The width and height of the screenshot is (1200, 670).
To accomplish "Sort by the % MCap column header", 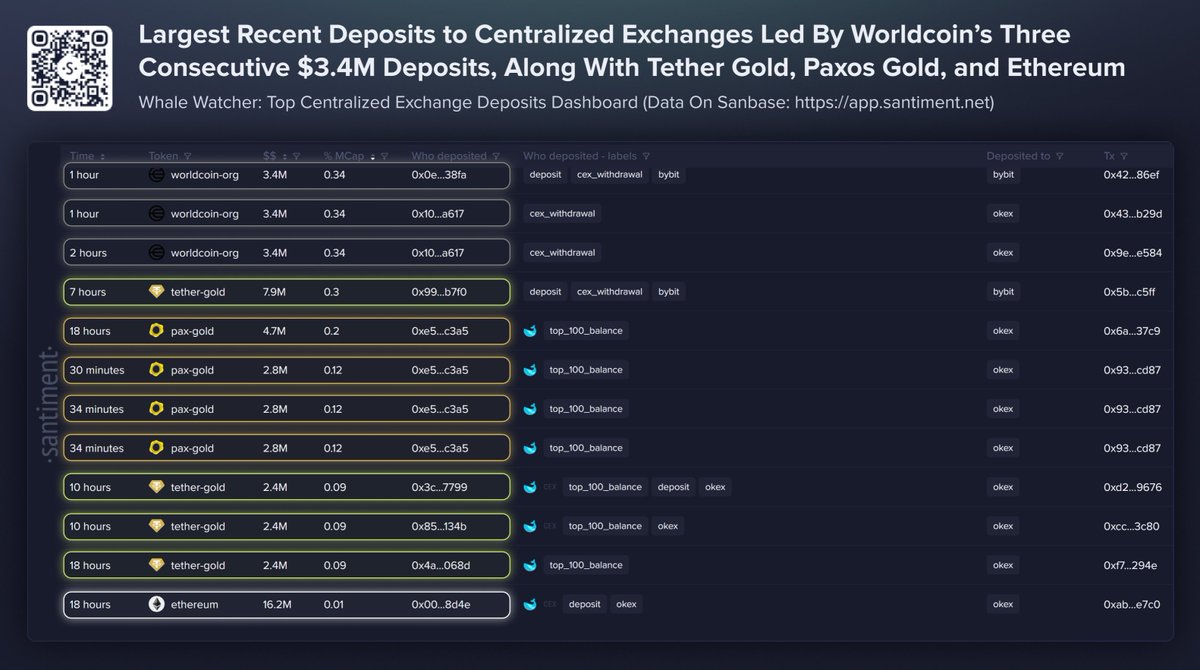I will [x=345, y=157].
